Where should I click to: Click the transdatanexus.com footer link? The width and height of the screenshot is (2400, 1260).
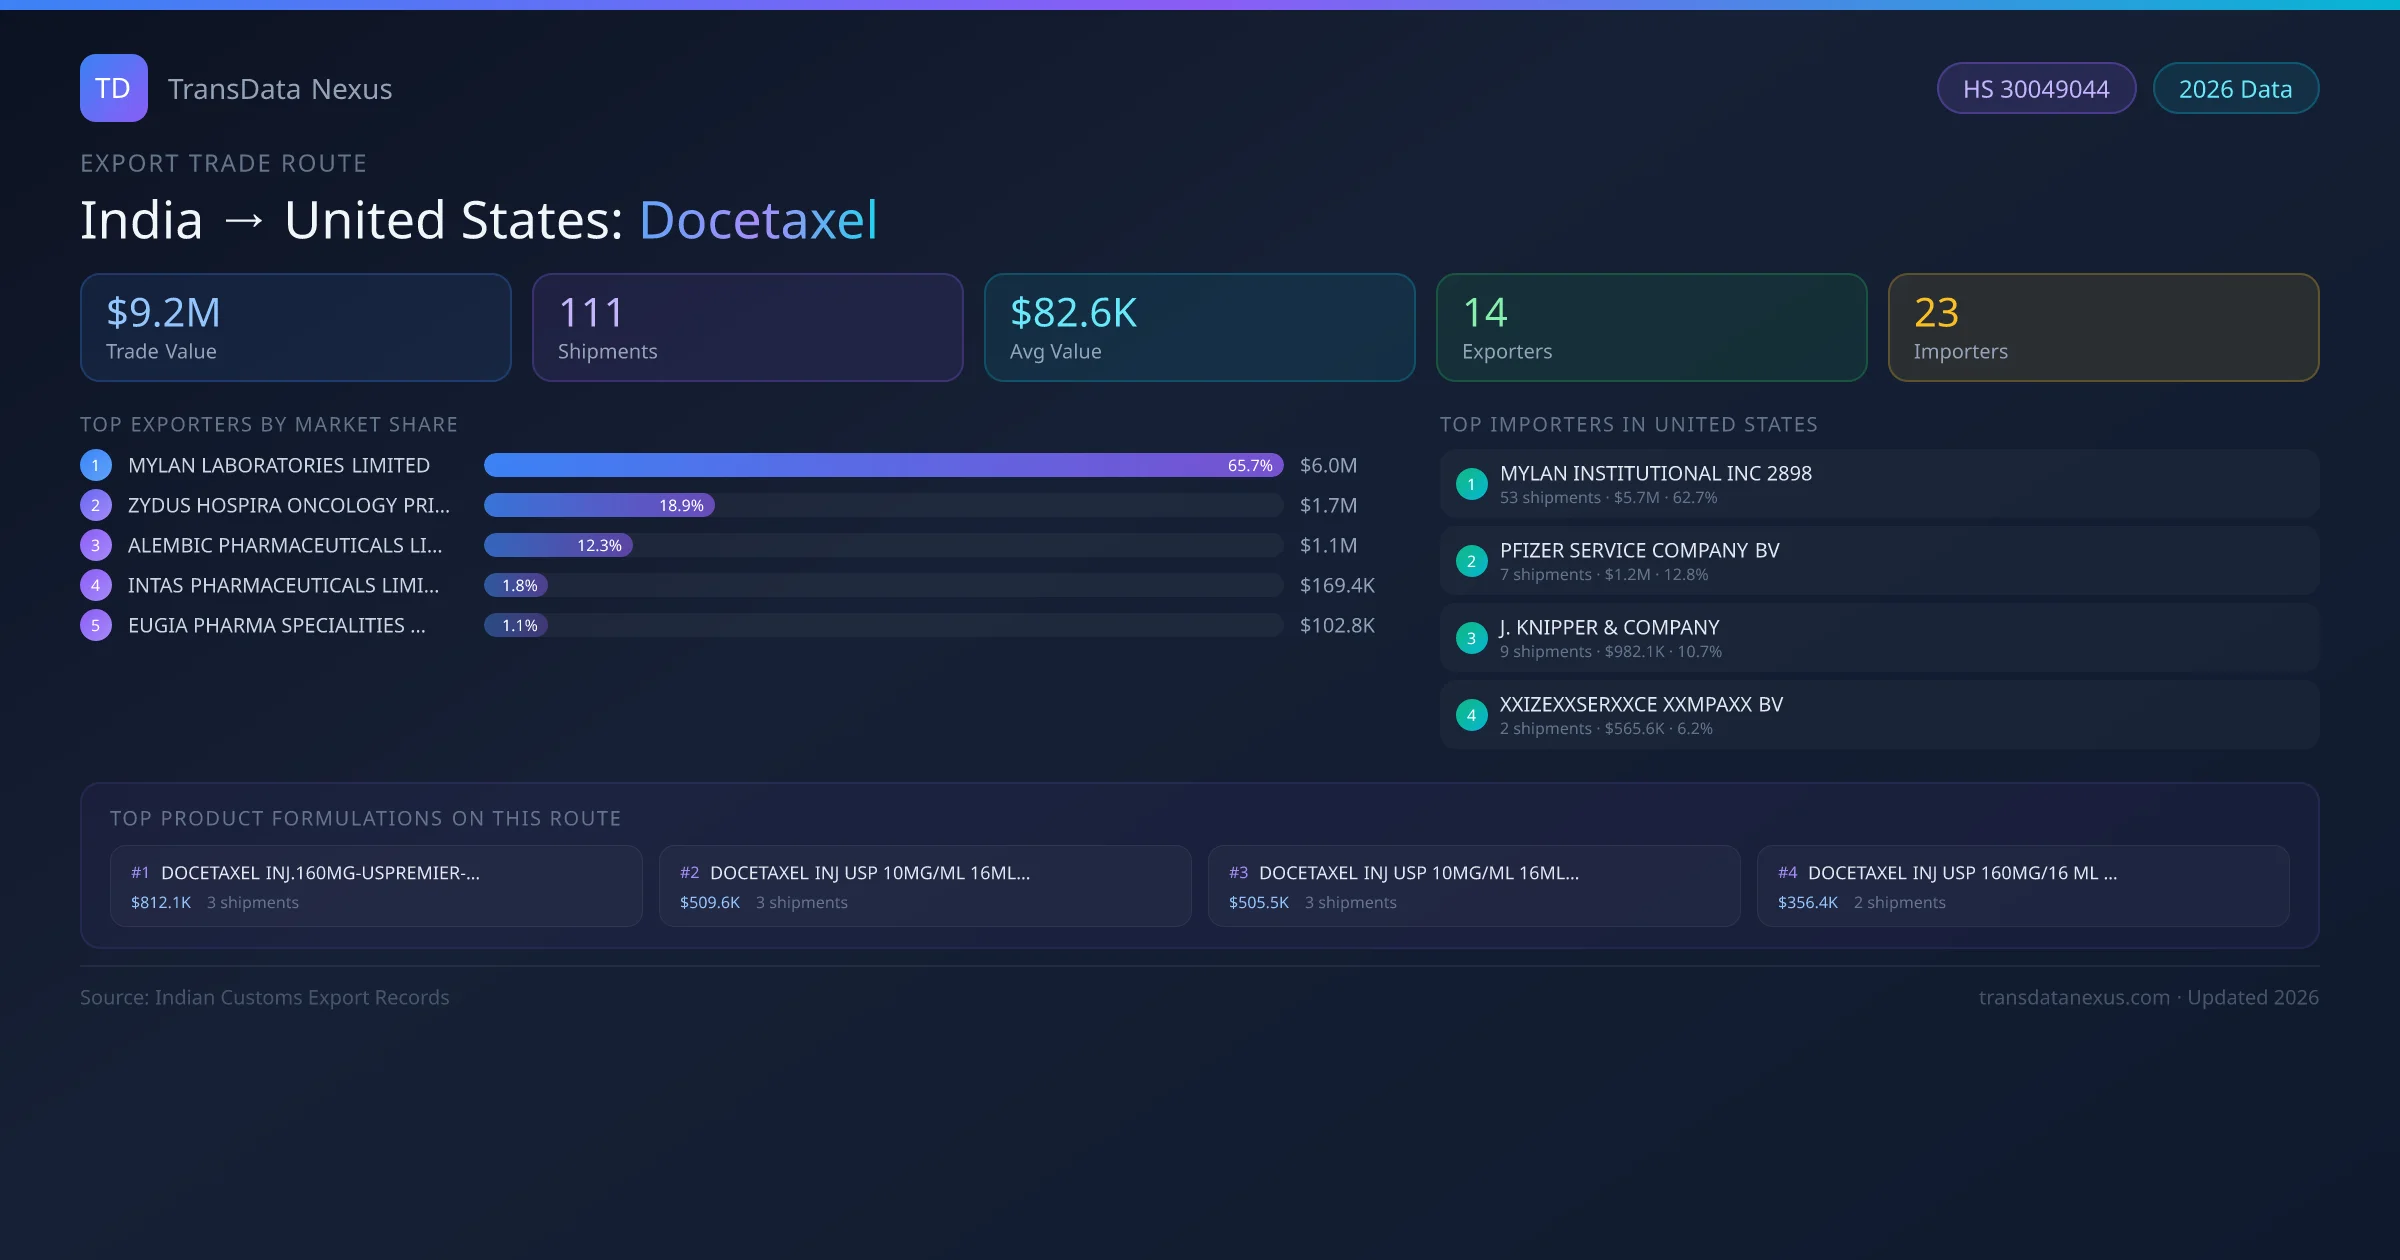2074,997
